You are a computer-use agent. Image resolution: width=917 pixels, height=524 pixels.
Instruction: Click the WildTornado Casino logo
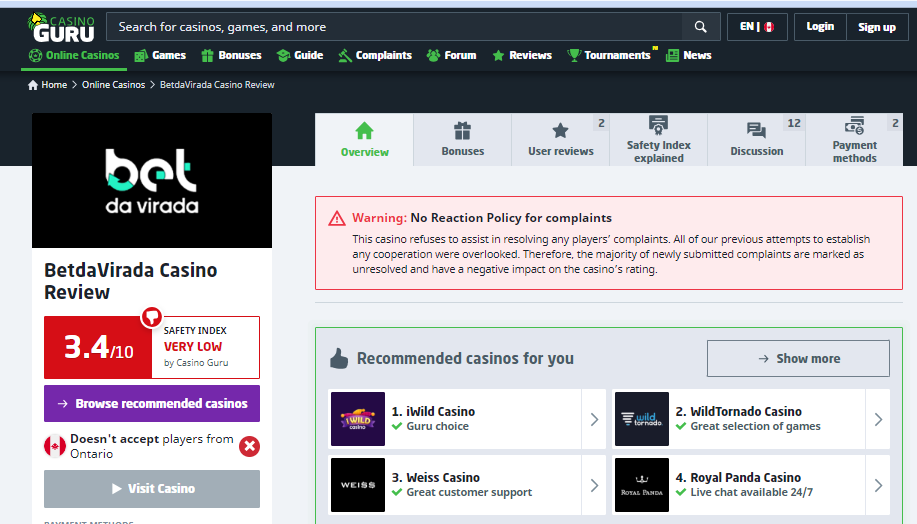point(641,418)
